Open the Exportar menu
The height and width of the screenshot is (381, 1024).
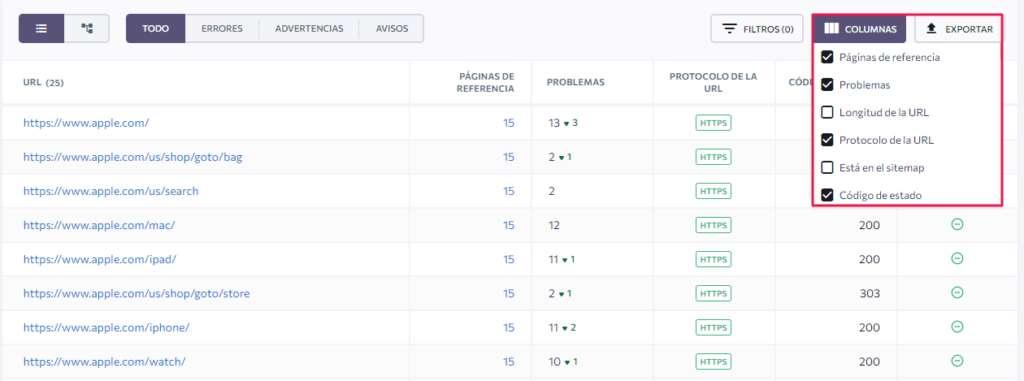(957, 29)
